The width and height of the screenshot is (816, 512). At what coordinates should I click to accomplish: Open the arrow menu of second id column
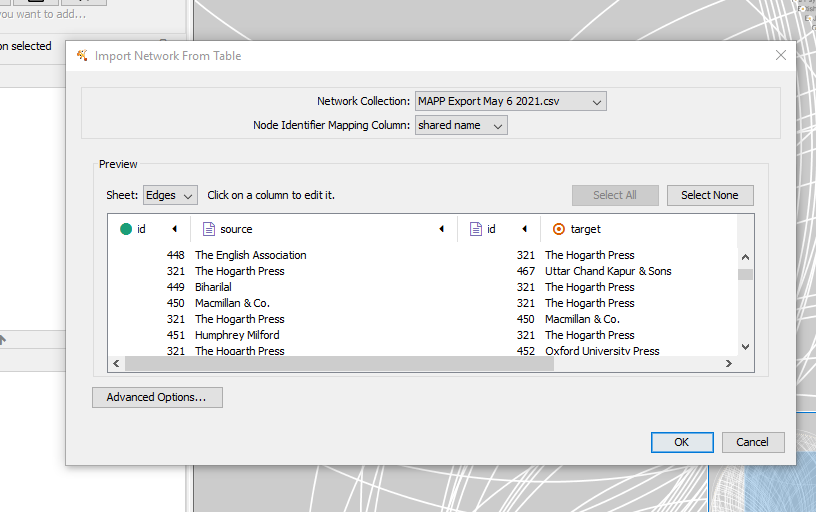(524, 229)
